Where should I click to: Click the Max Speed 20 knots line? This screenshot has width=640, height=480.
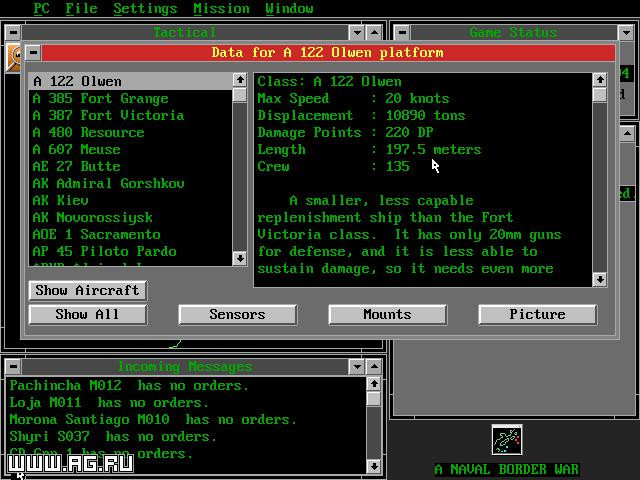coord(353,98)
